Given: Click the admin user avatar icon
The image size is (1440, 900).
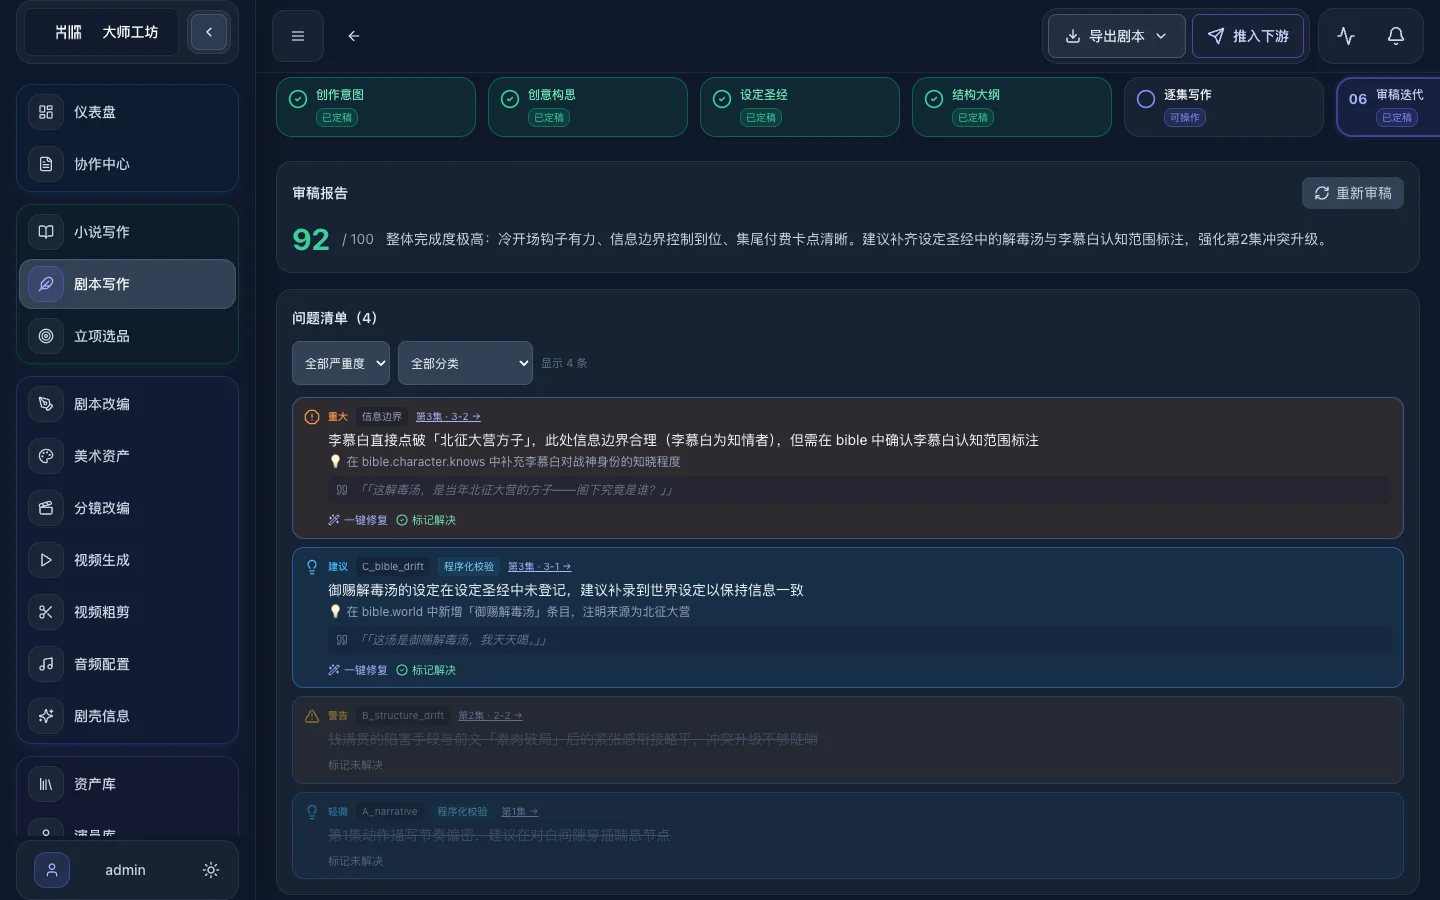Looking at the screenshot, I should pyautogui.click(x=52, y=870).
